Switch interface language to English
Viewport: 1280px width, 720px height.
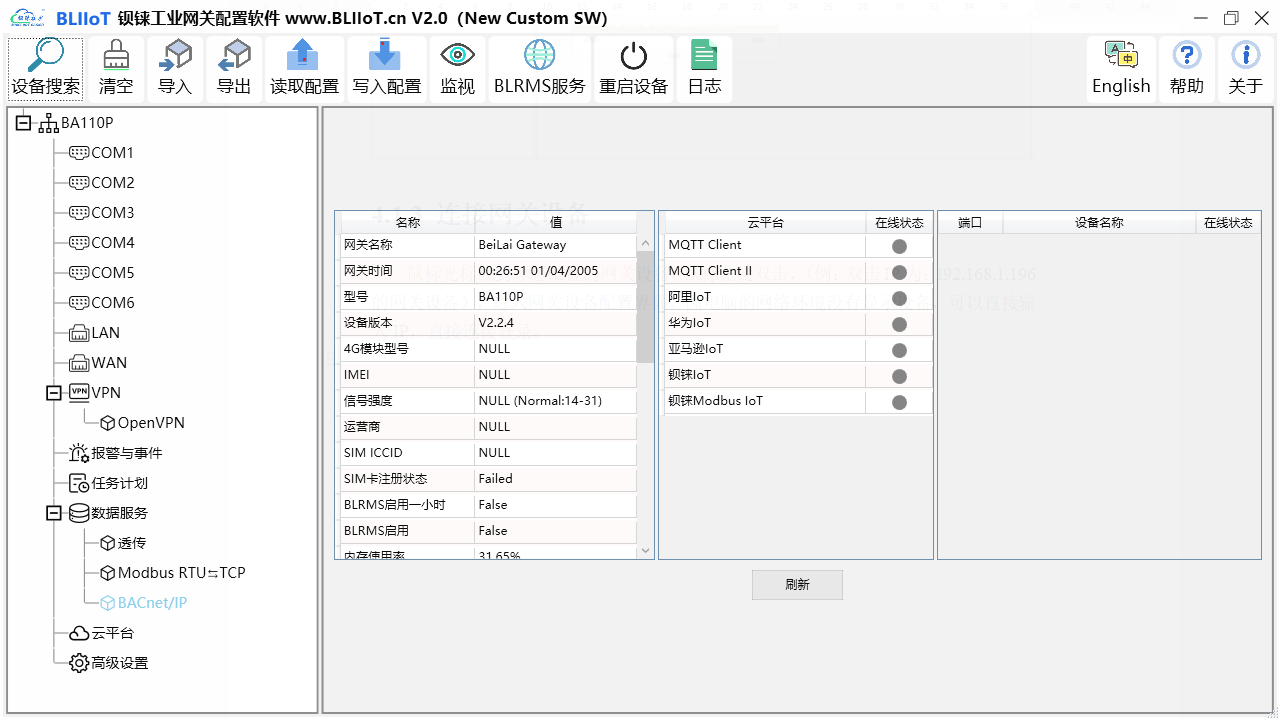click(1121, 67)
